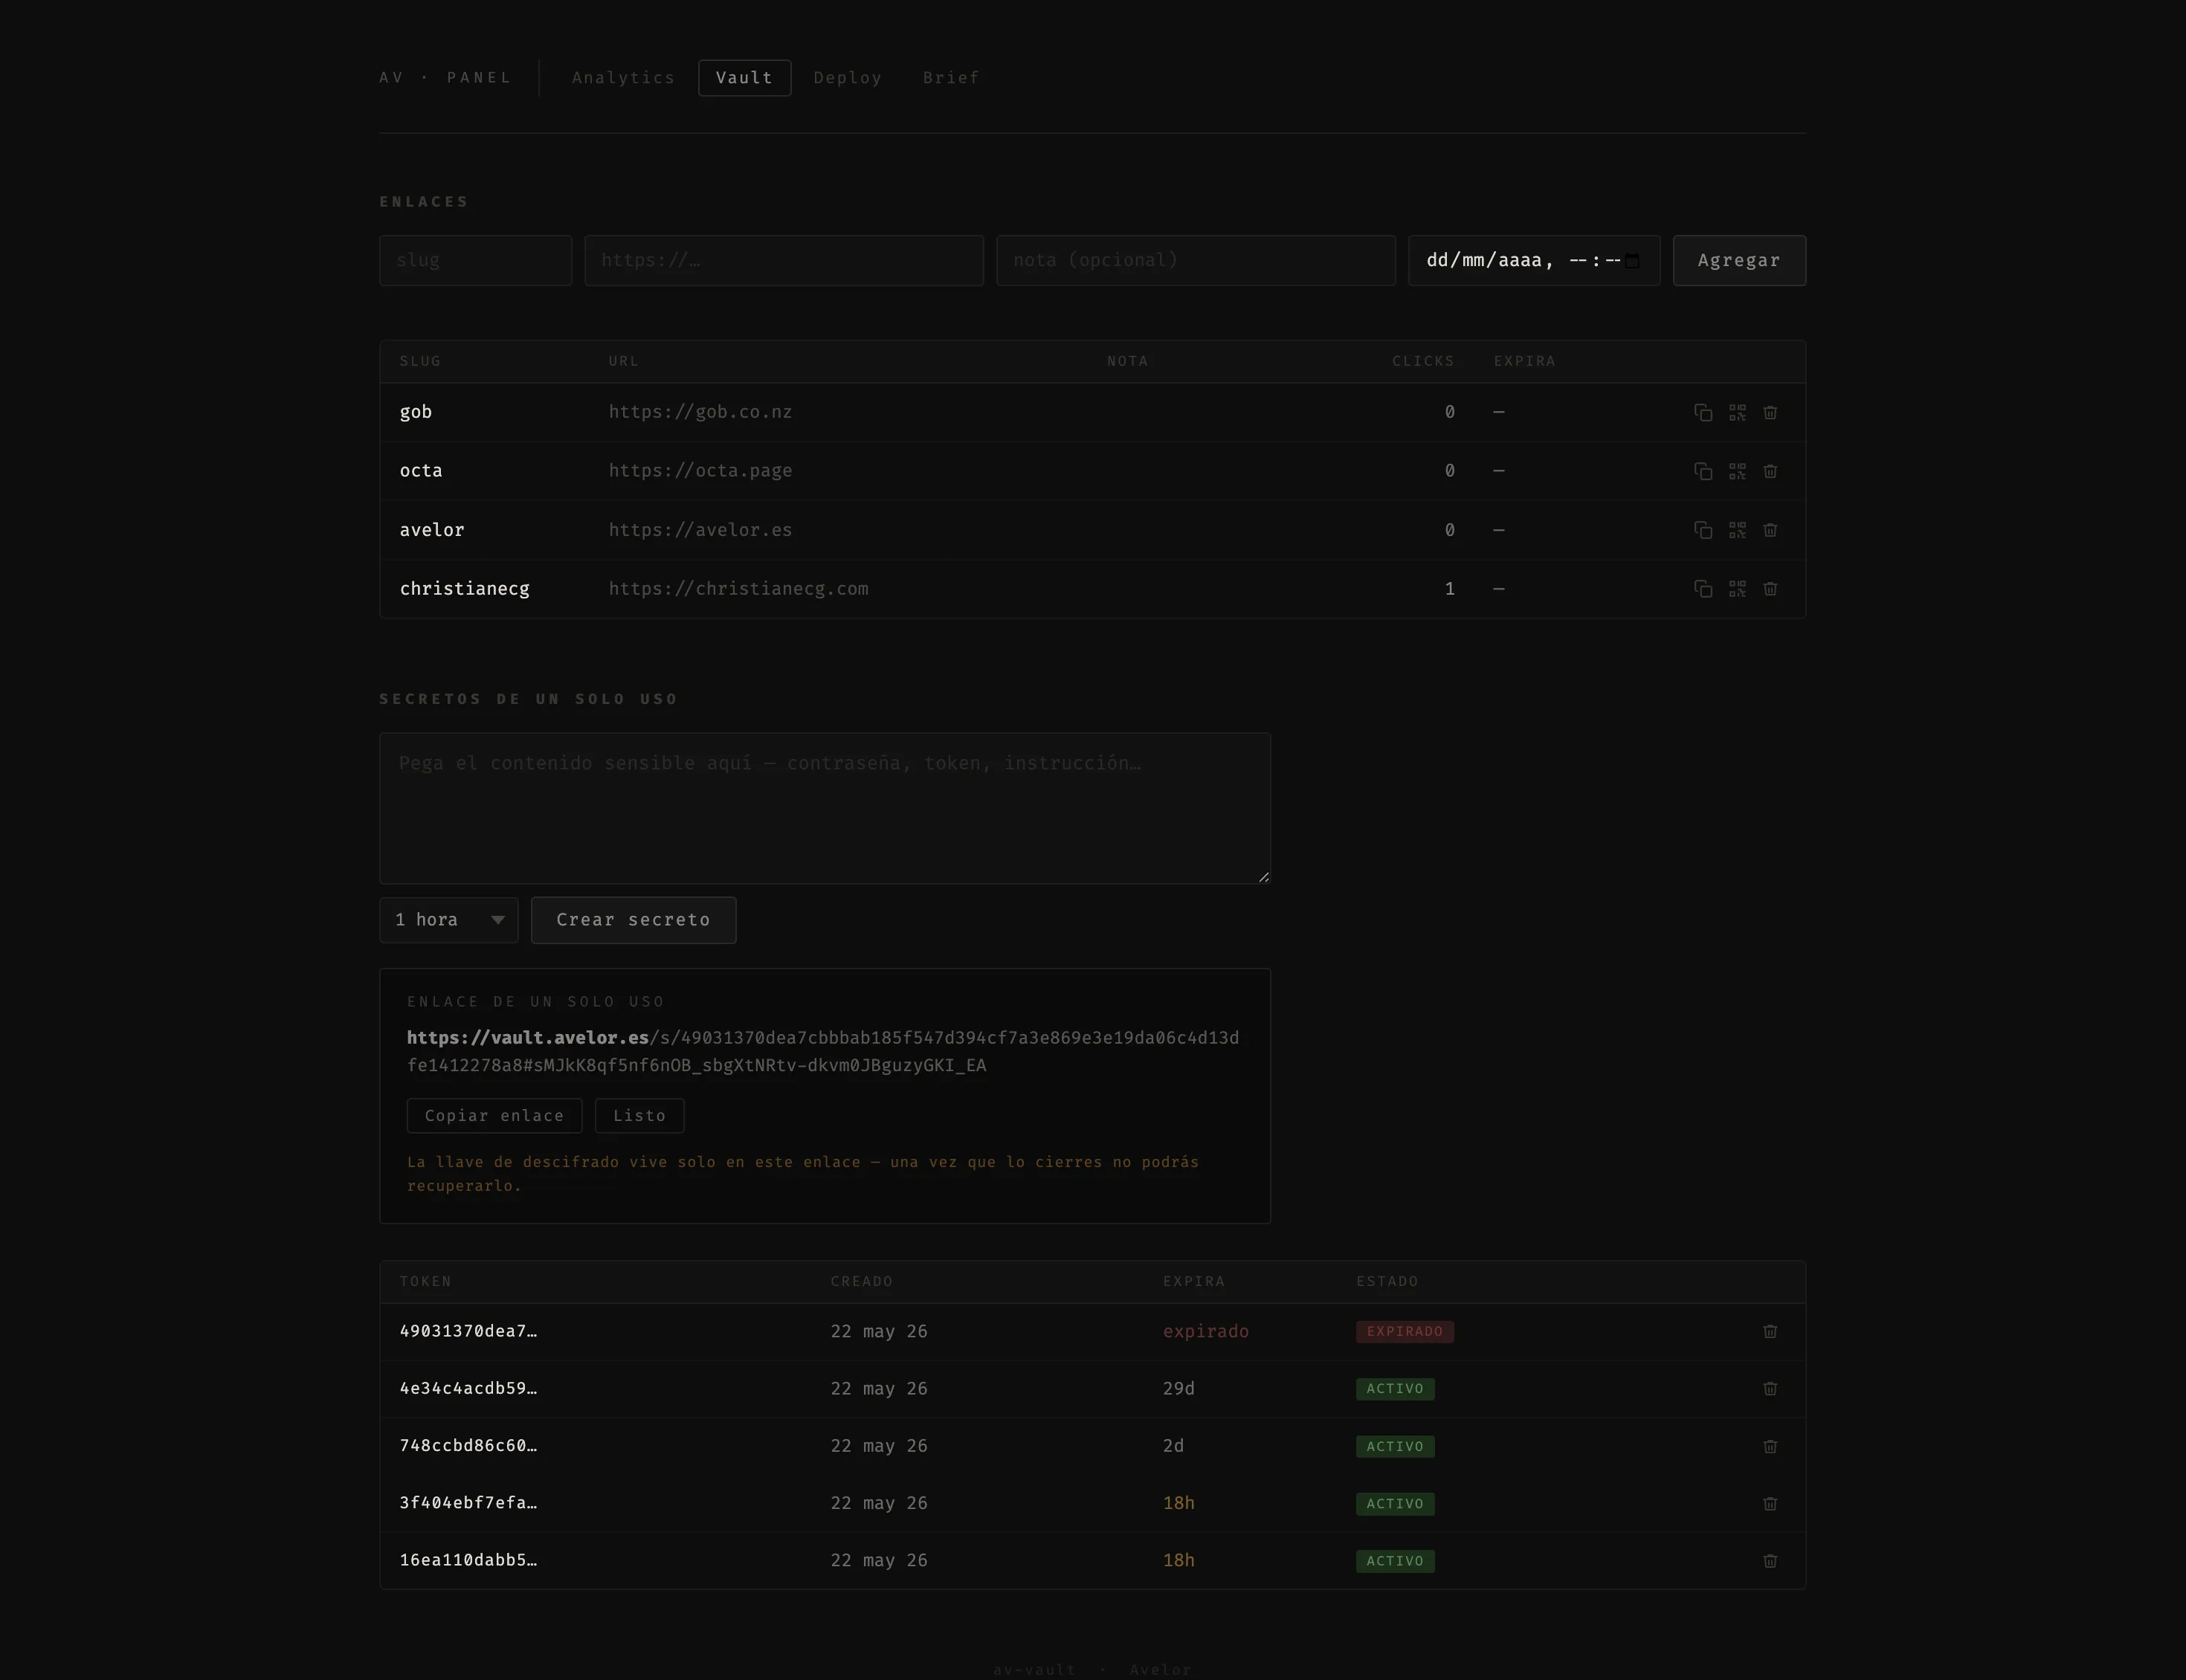Screen dimensions: 2186x1680
Task: Focus the https:// URL input
Action: (784, 260)
